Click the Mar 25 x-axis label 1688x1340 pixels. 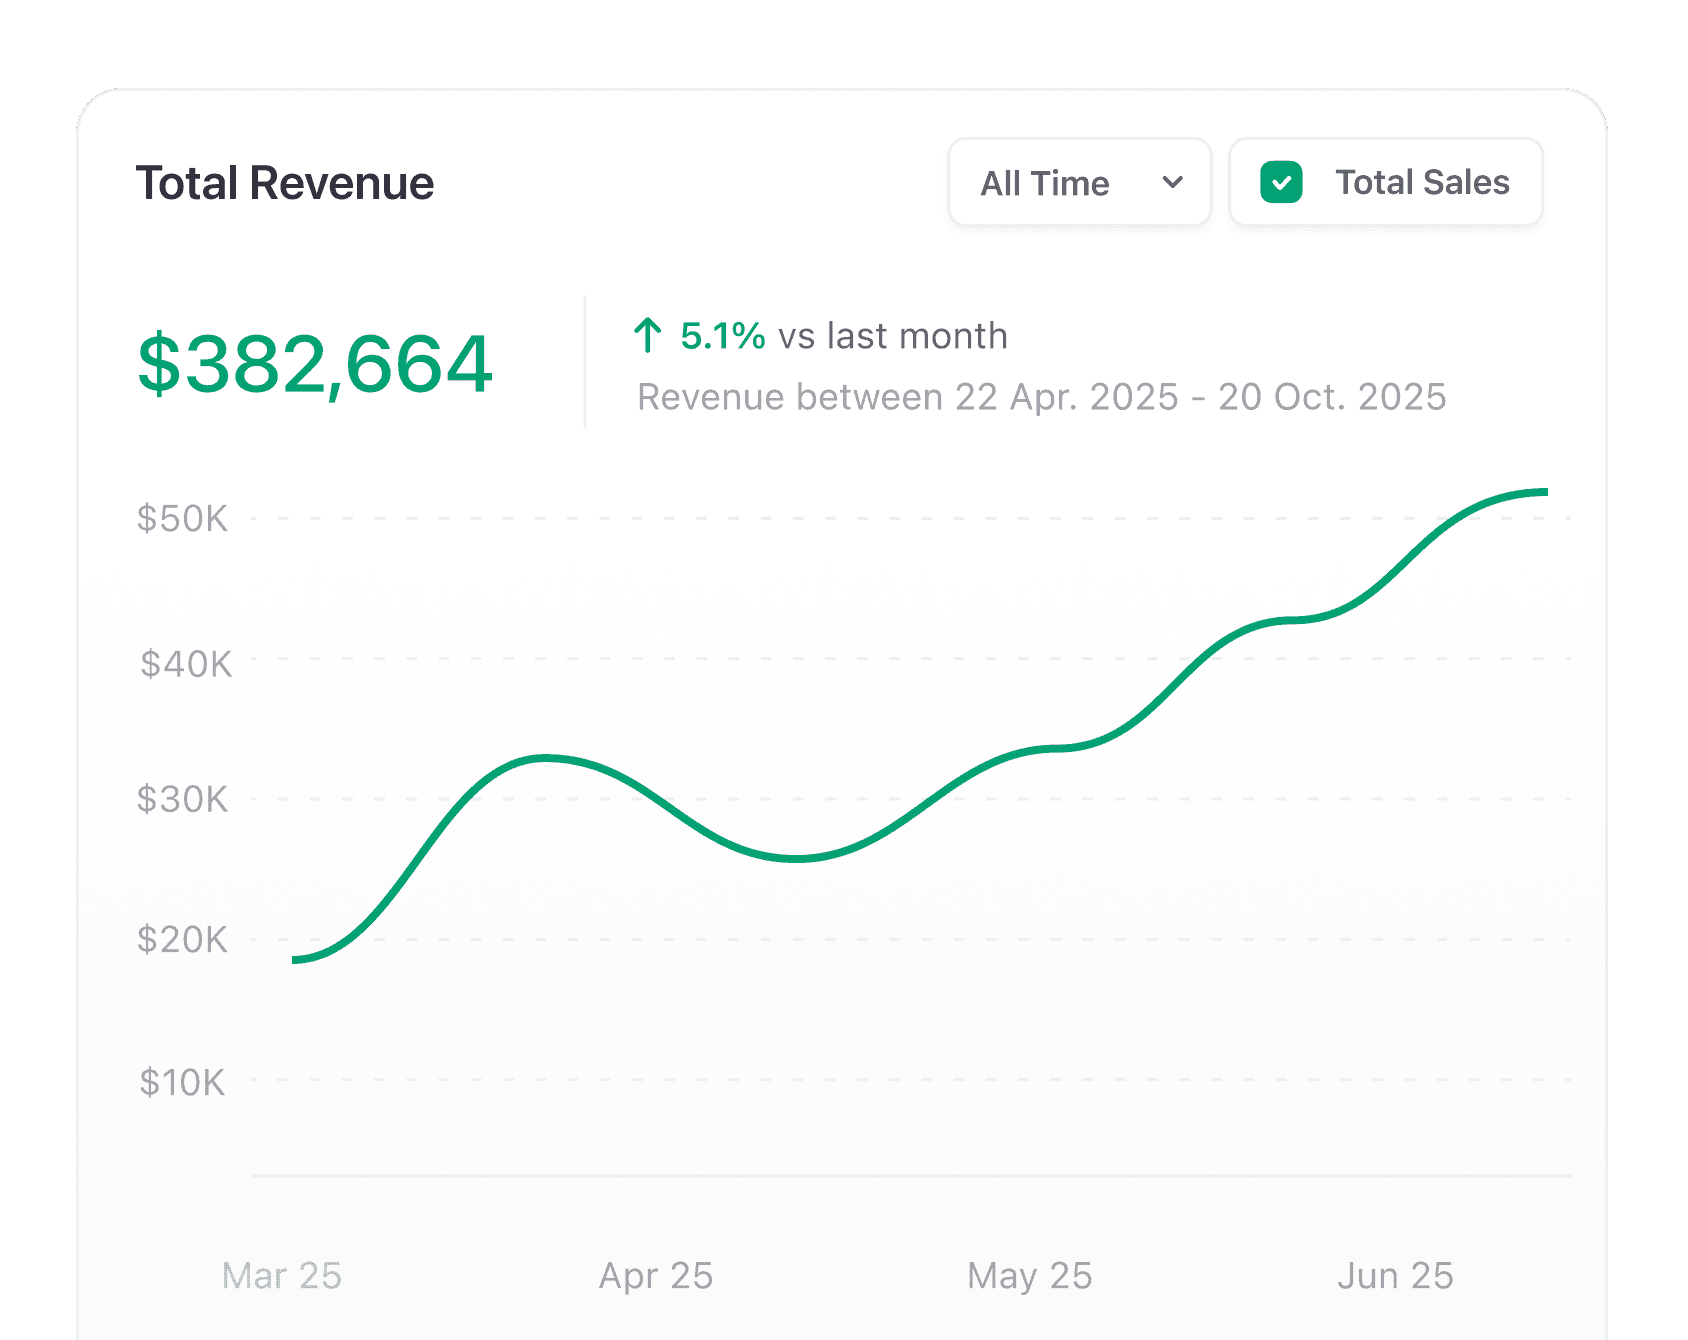(x=282, y=1276)
